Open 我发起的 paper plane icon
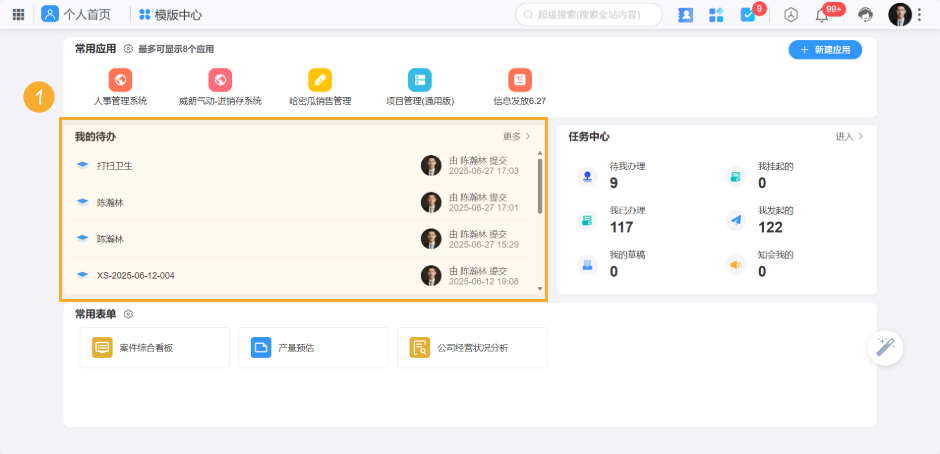The image size is (940, 454). pos(736,221)
